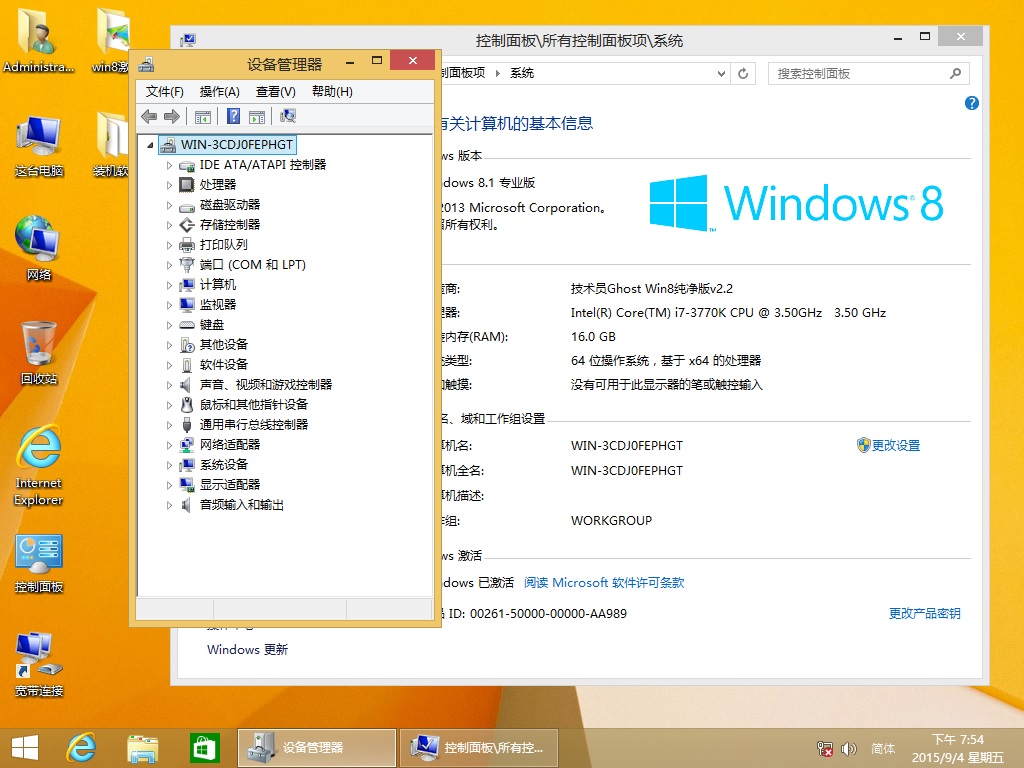This screenshot has height=768, width=1024.
Task: Toggle the console tree pane icon
Action: coord(202,116)
